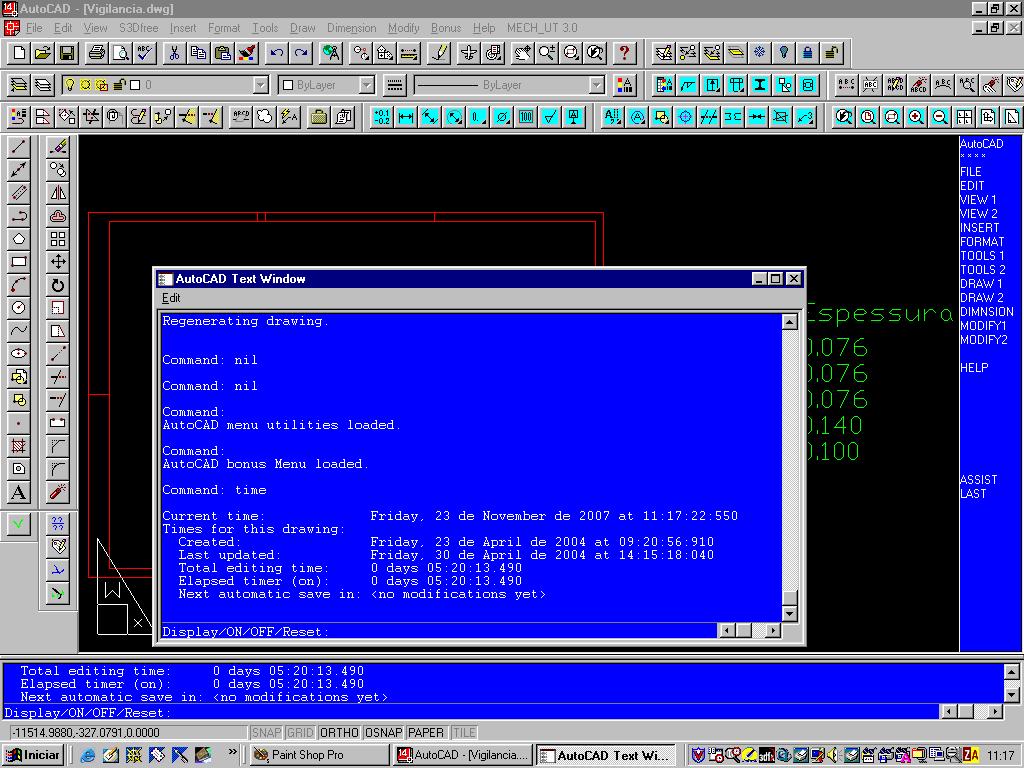Toggle TILE in the status bar
This screenshot has height=768, width=1024.
coord(464,733)
